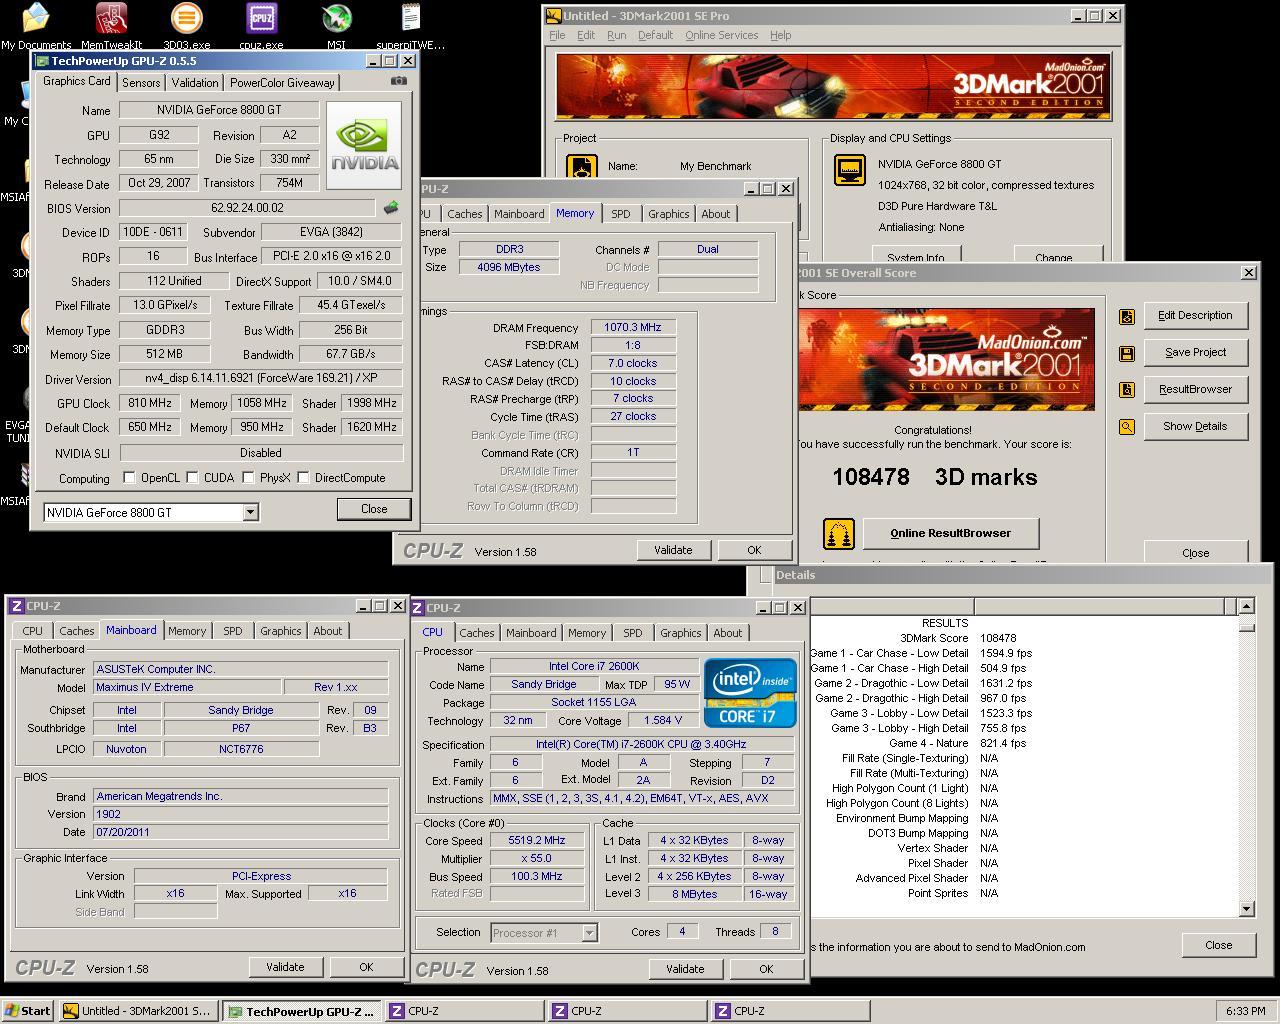This screenshot has height=1024, width=1280.
Task: Click OK in CPU-Z Mainboard window
Action: pyautogui.click(x=366, y=967)
